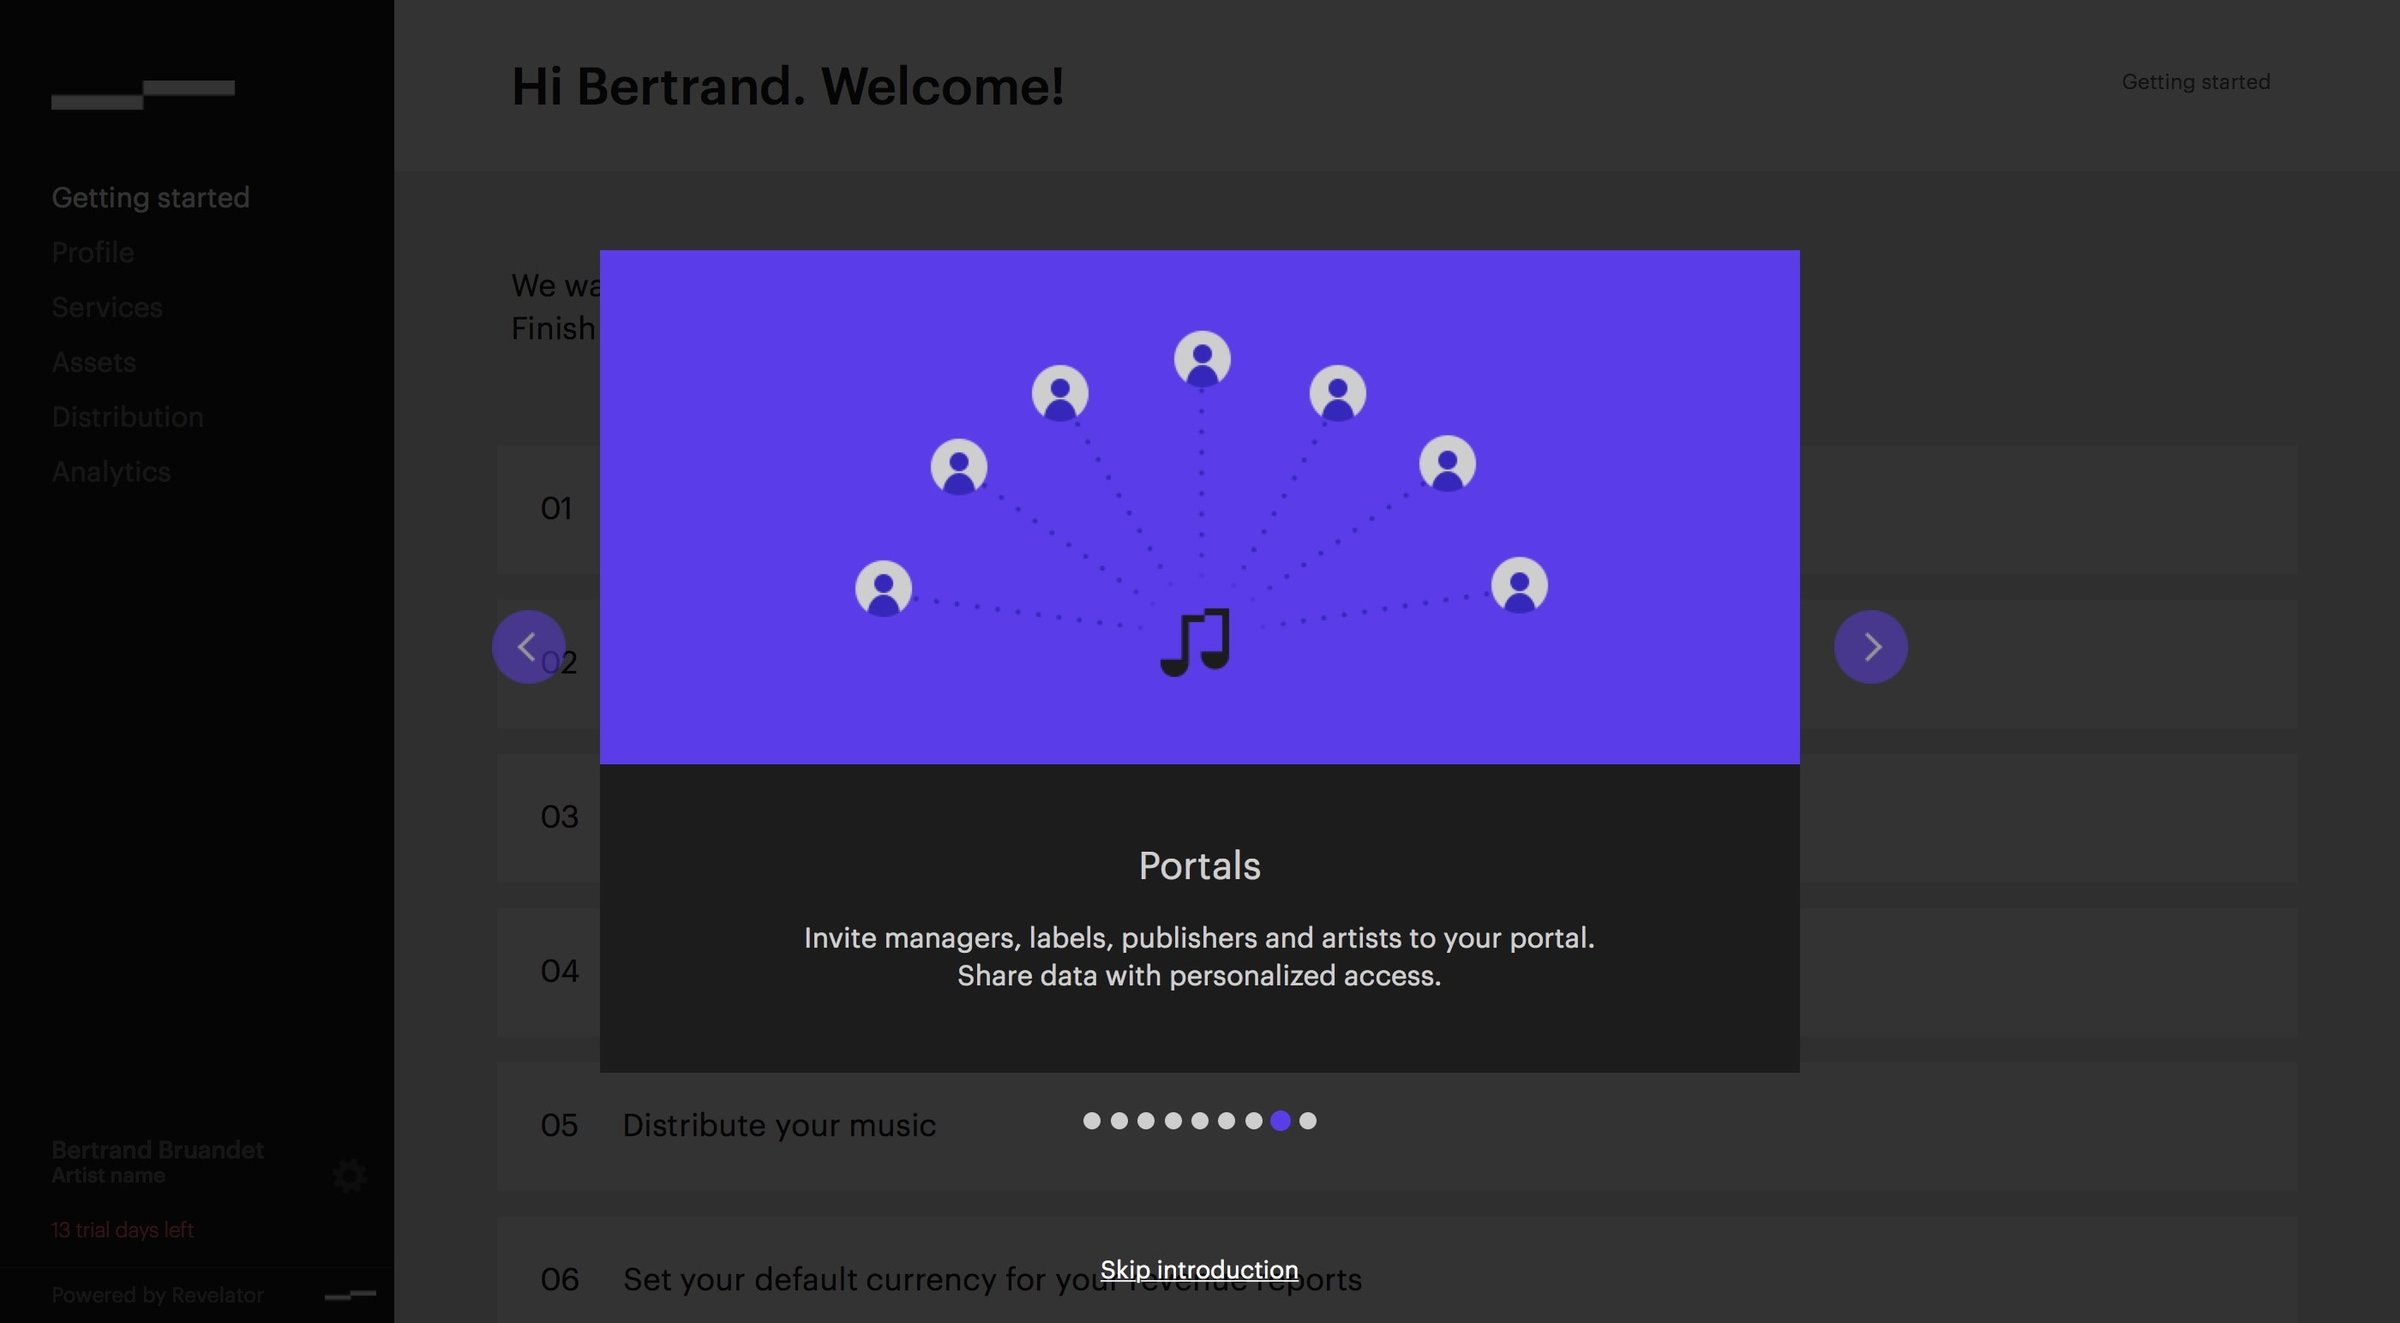Open step 06 default currency row

[x=1397, y=1270]
